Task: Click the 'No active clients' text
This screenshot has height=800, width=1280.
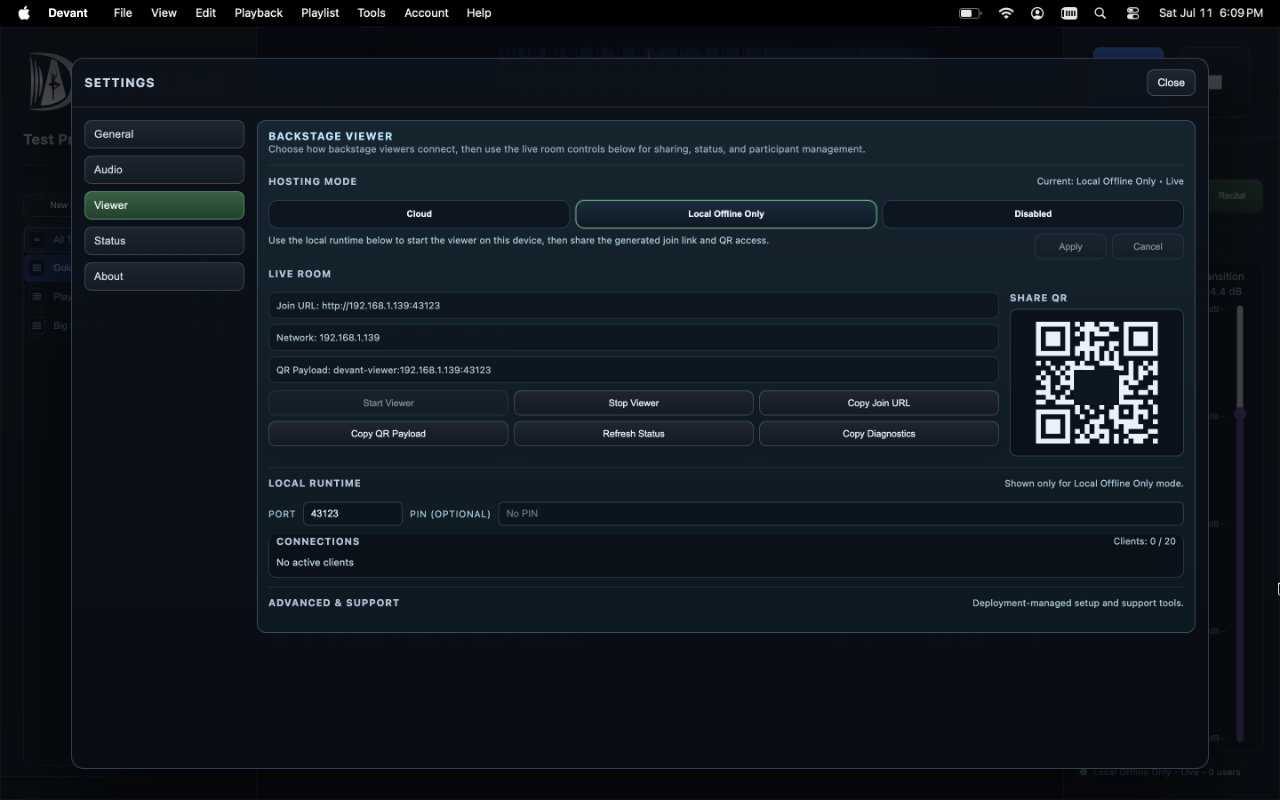Action: click(315, 563)
